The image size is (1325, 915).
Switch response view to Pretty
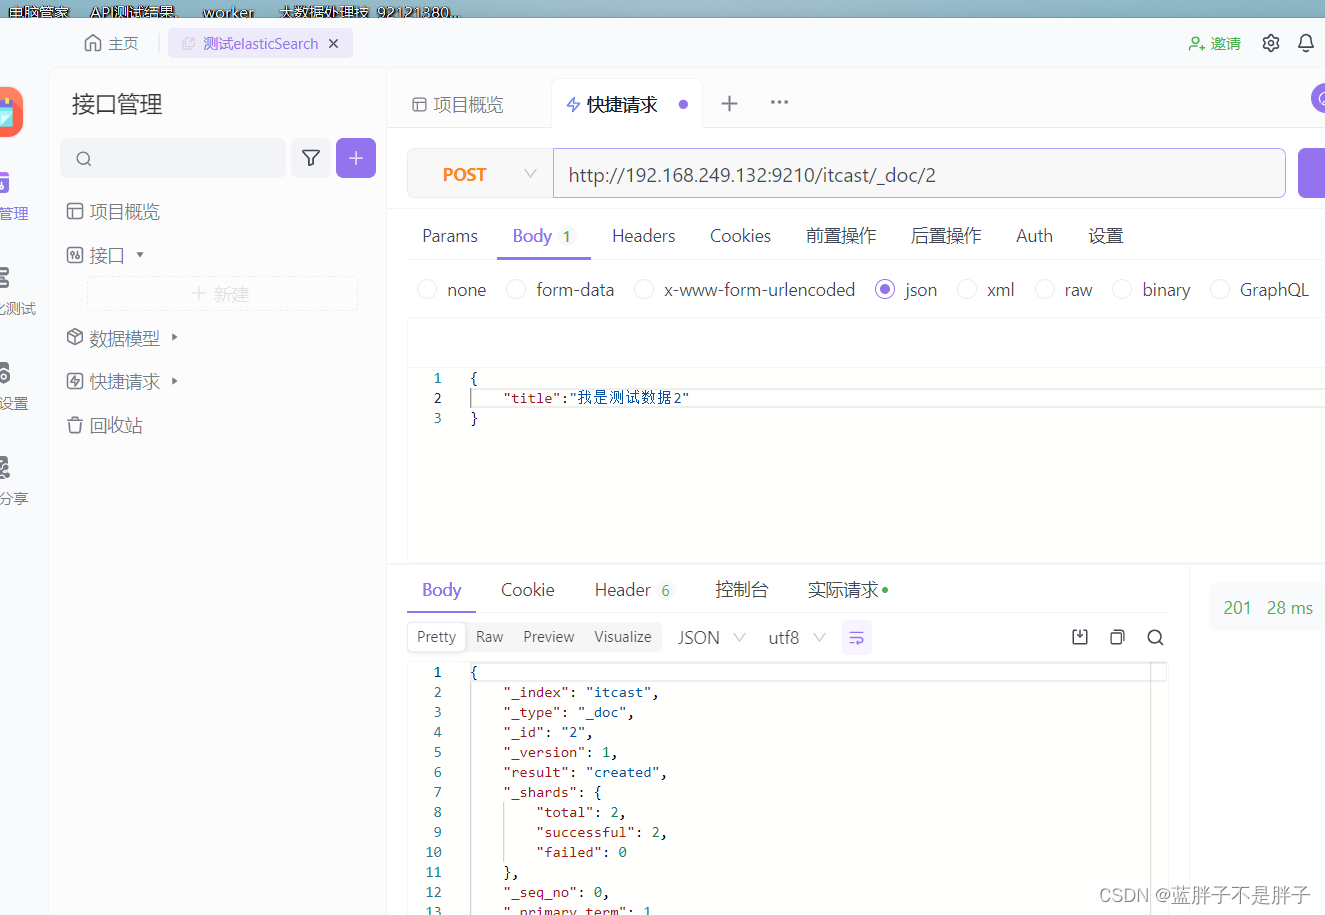pos(436,637)
